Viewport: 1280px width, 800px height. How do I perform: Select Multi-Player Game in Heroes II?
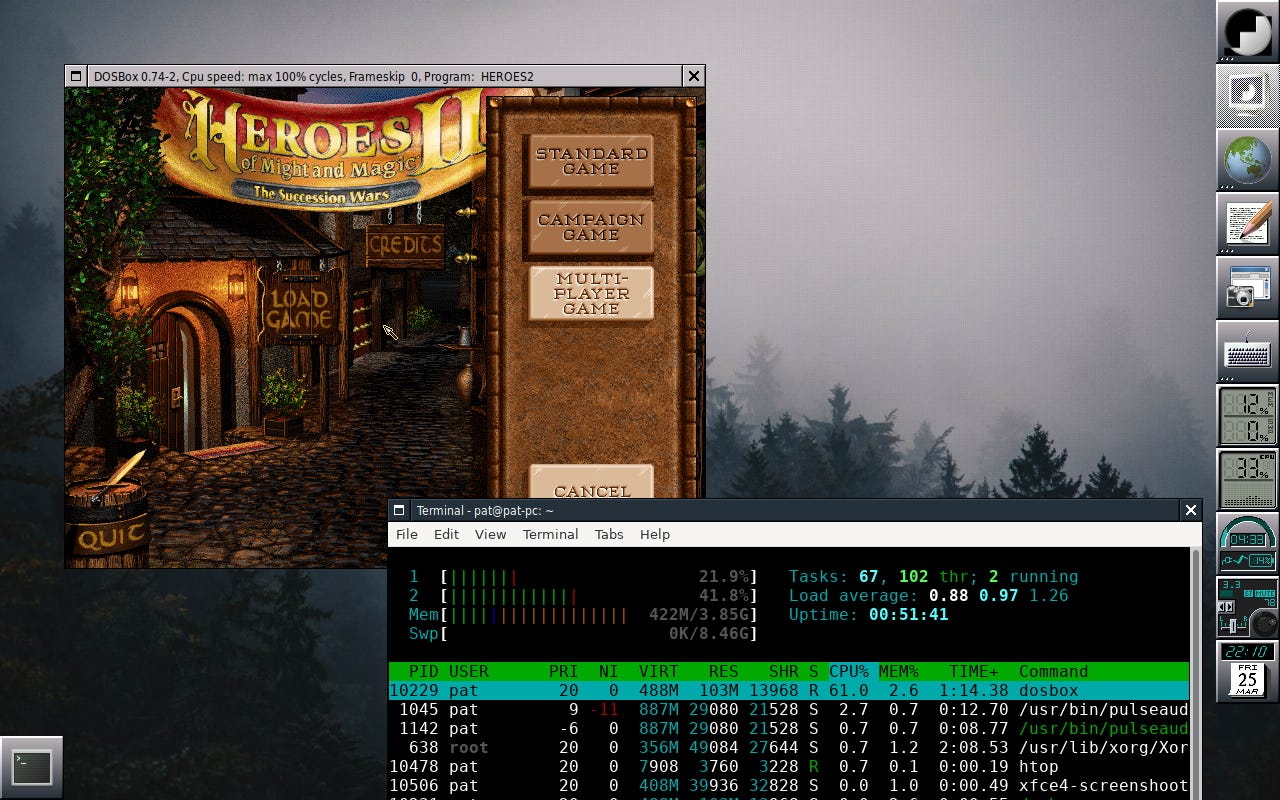click(591, 293)
